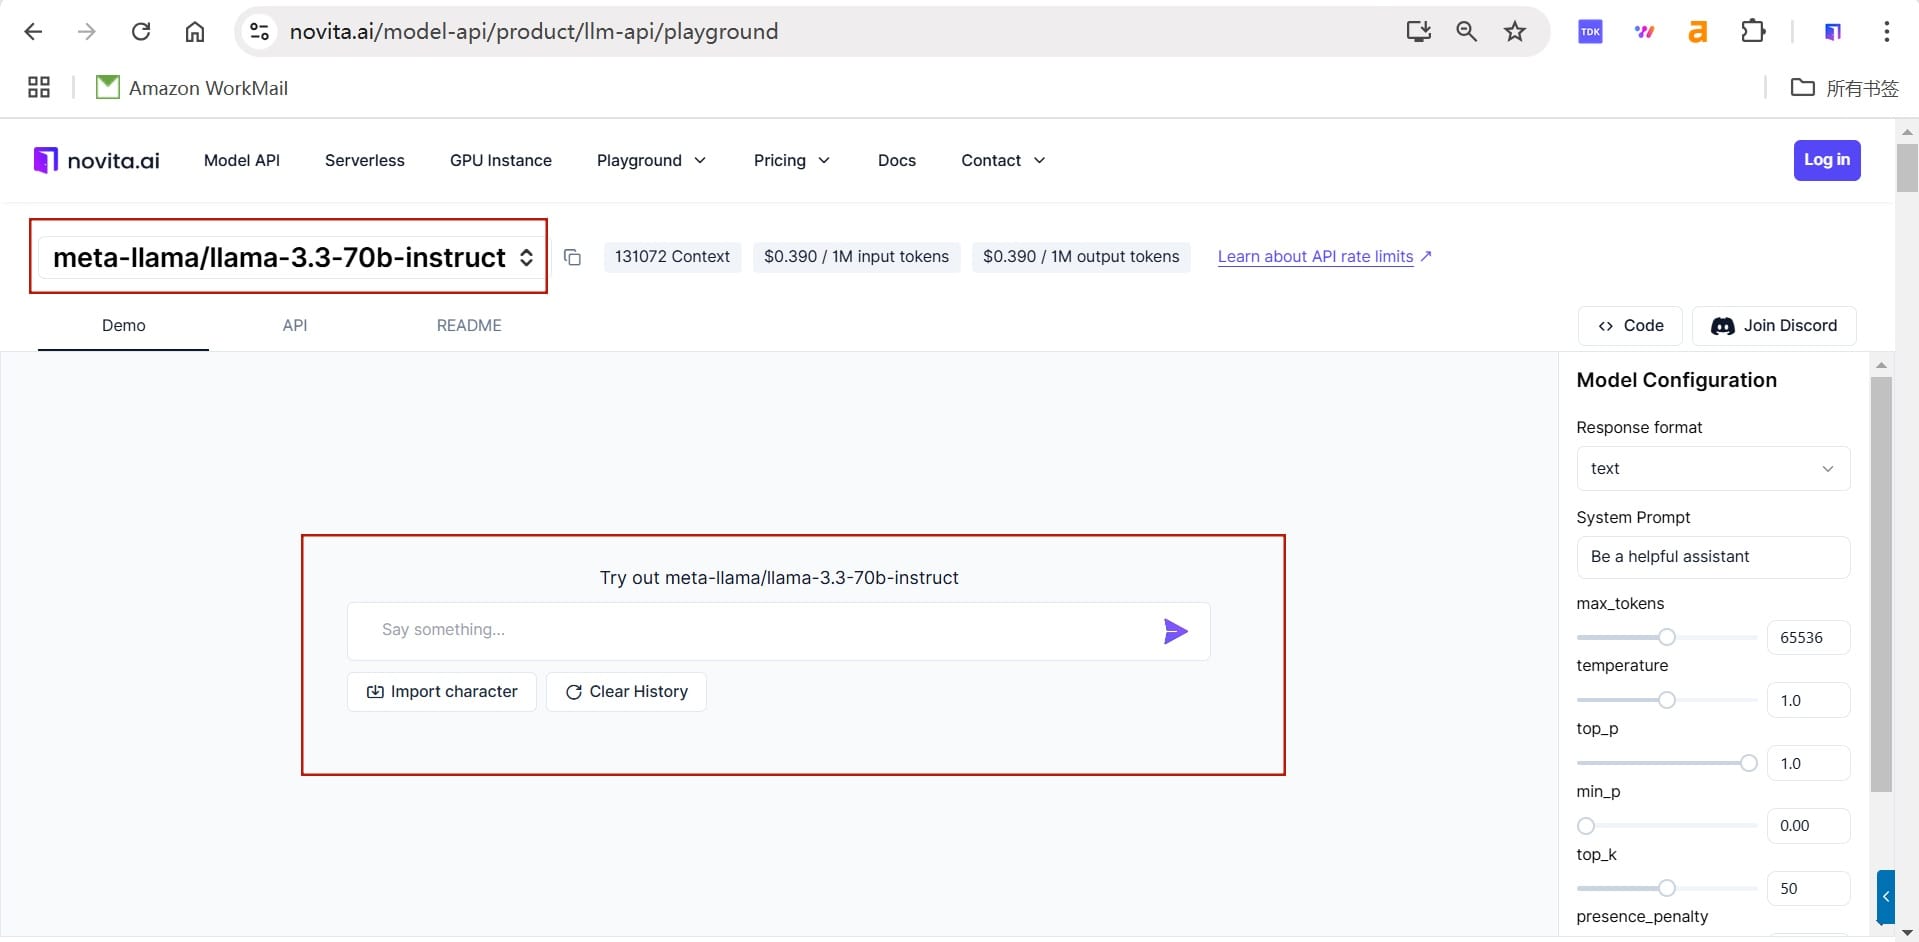Click the System Prompt text field
This screenshot has width=1919, height=942.
click(1713, 557)
